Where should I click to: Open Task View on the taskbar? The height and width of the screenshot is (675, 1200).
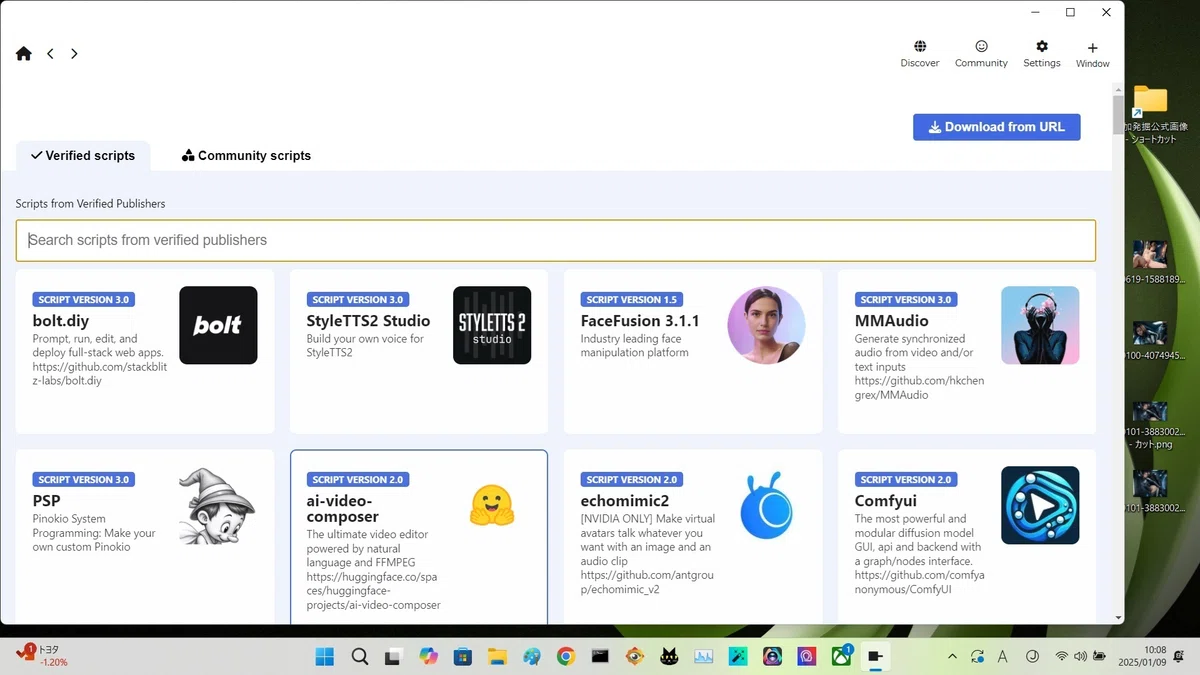point(394,657)
